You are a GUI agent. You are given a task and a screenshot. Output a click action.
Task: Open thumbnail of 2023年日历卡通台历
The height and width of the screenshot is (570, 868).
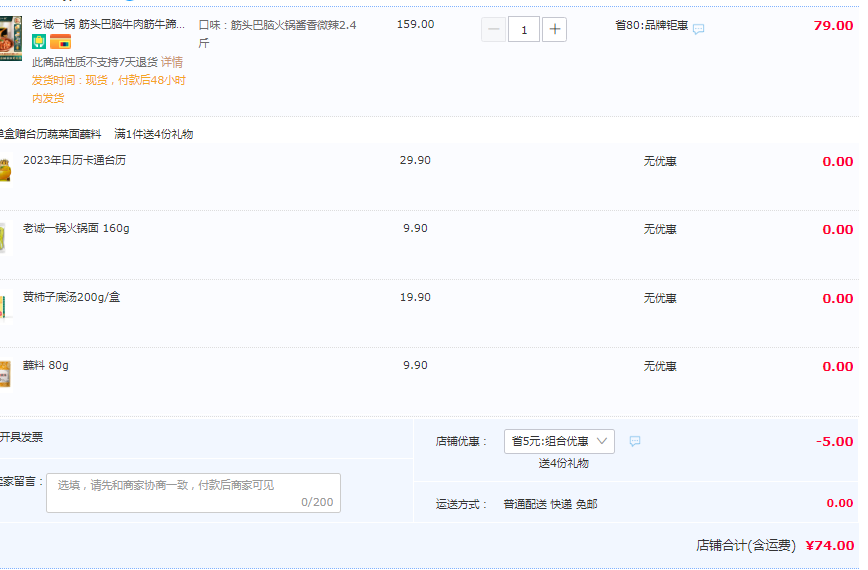coord(6,170)
